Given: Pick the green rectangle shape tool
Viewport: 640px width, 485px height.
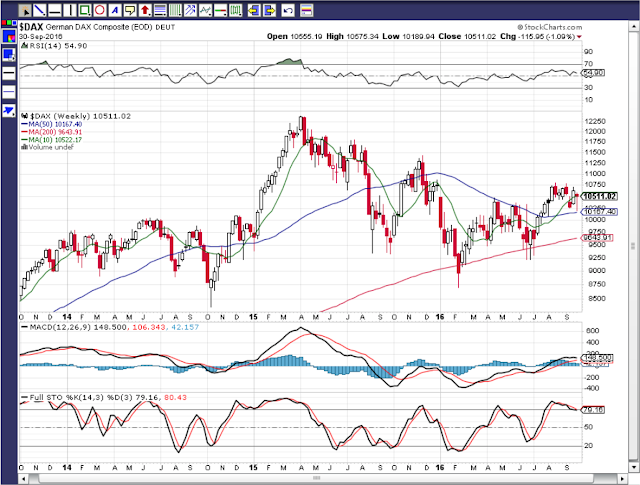Looking at the screenshot, I should [84, 10].
